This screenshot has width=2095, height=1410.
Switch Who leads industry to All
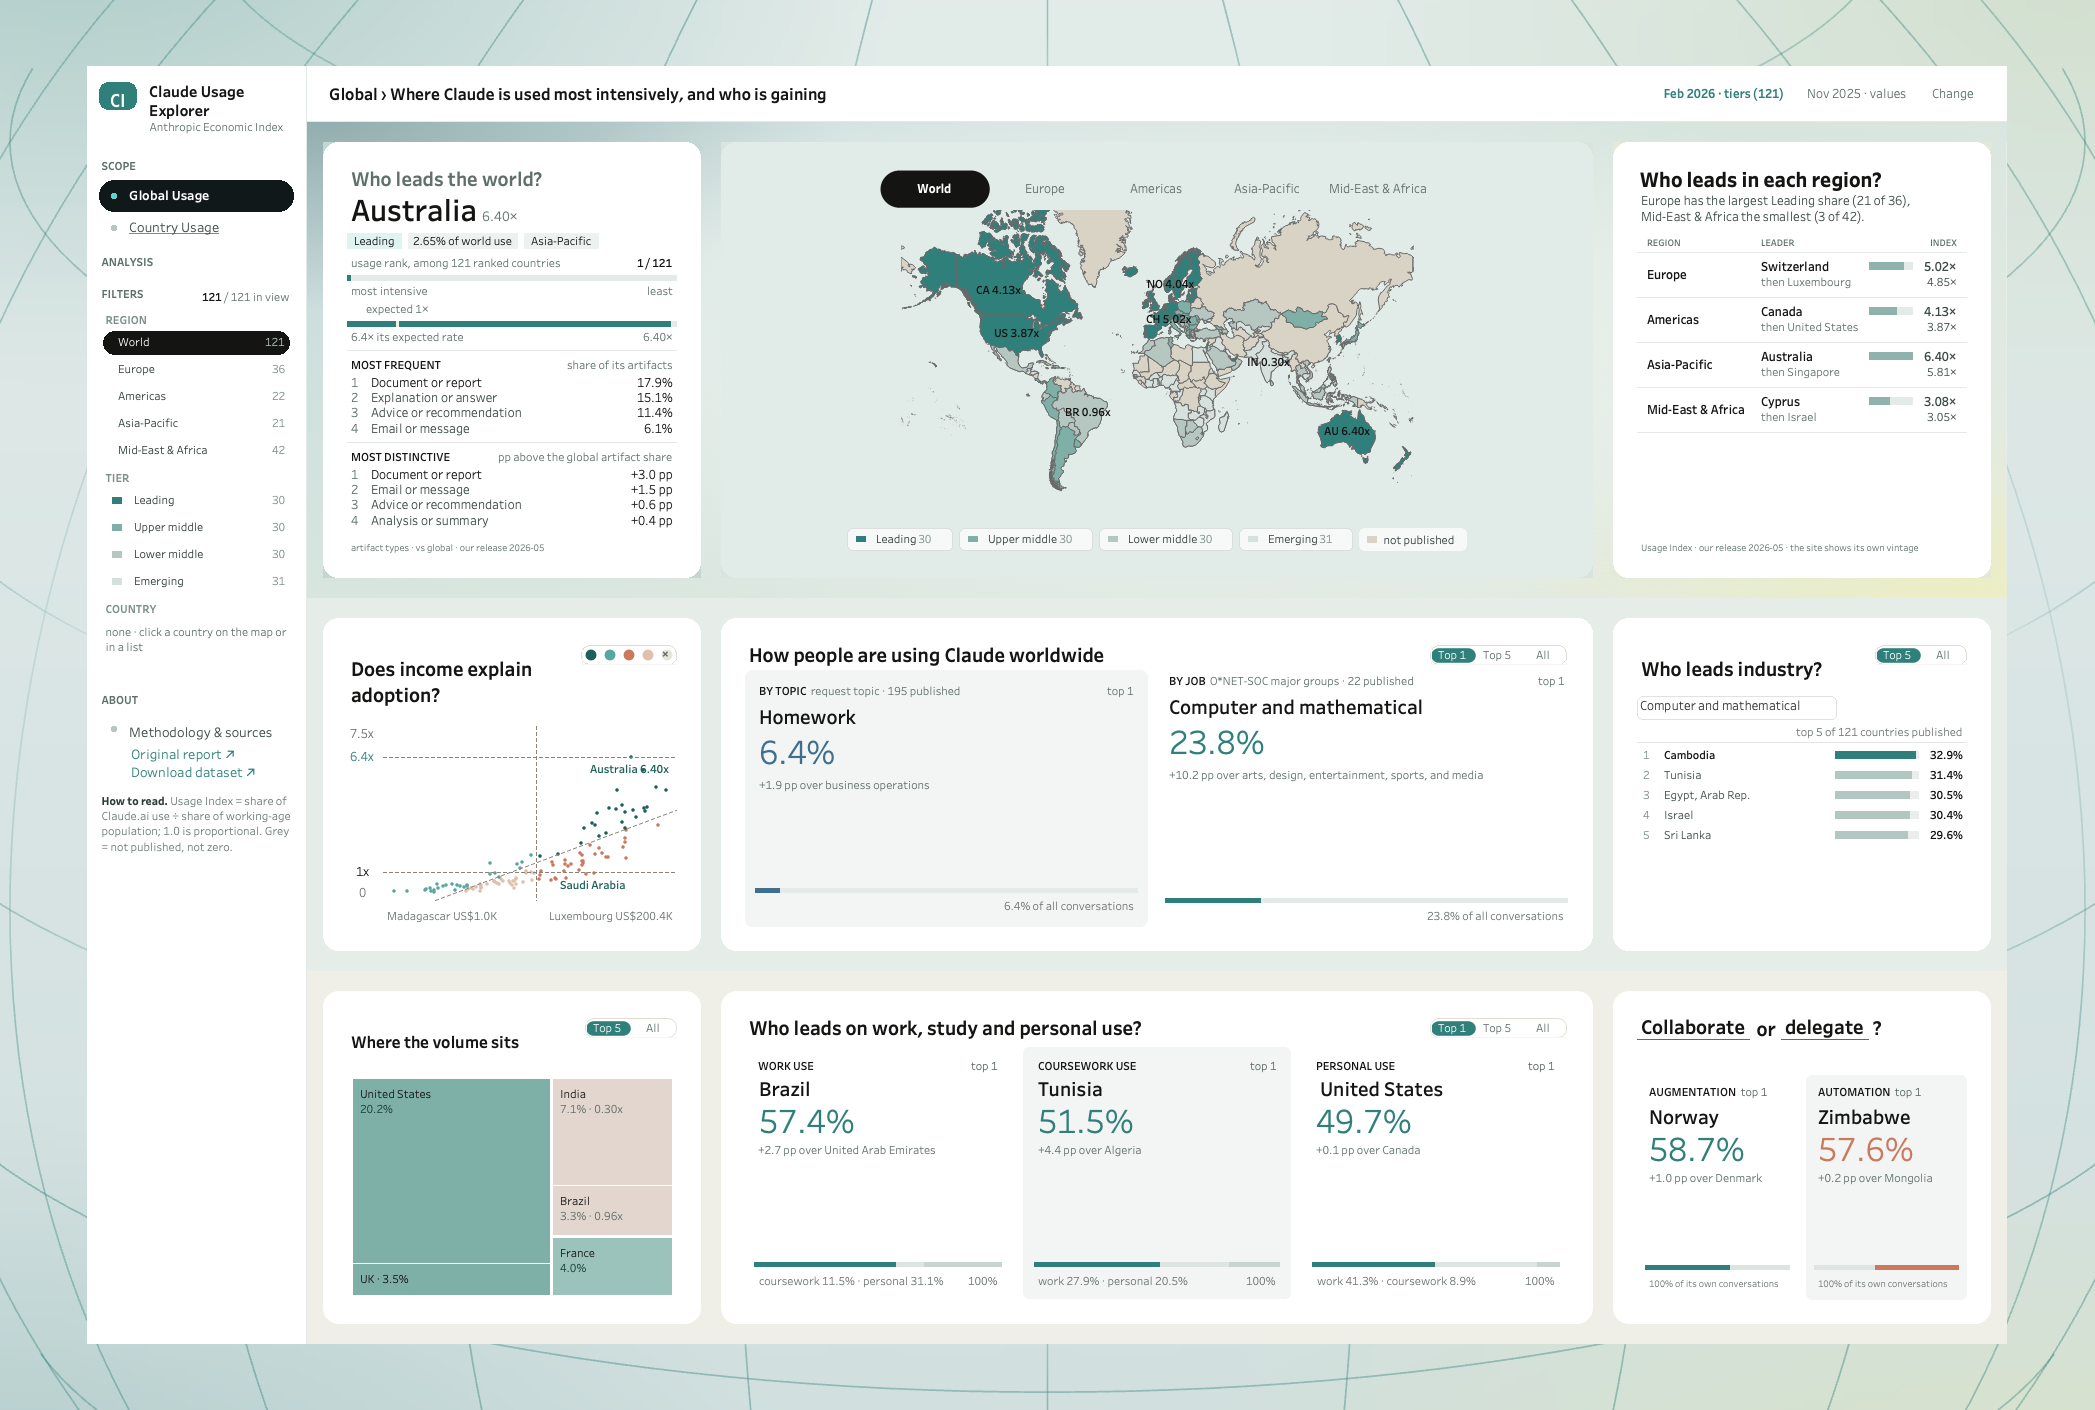click(x=1943, y=655)
